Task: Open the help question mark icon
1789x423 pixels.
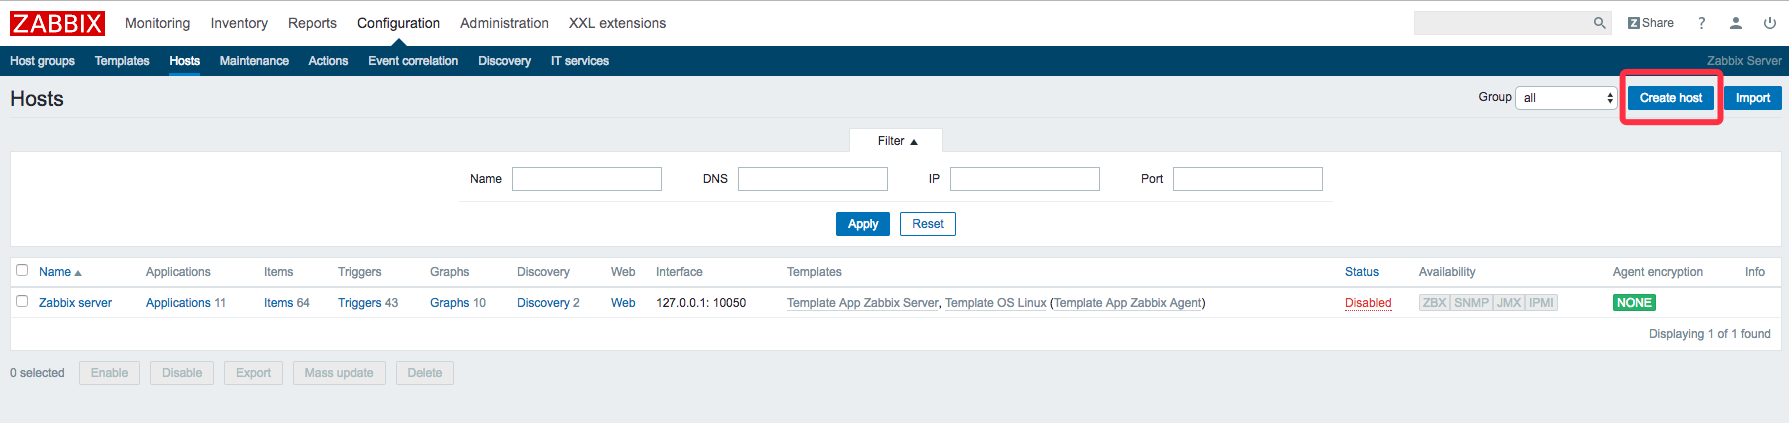Action: pos(1701,23)
